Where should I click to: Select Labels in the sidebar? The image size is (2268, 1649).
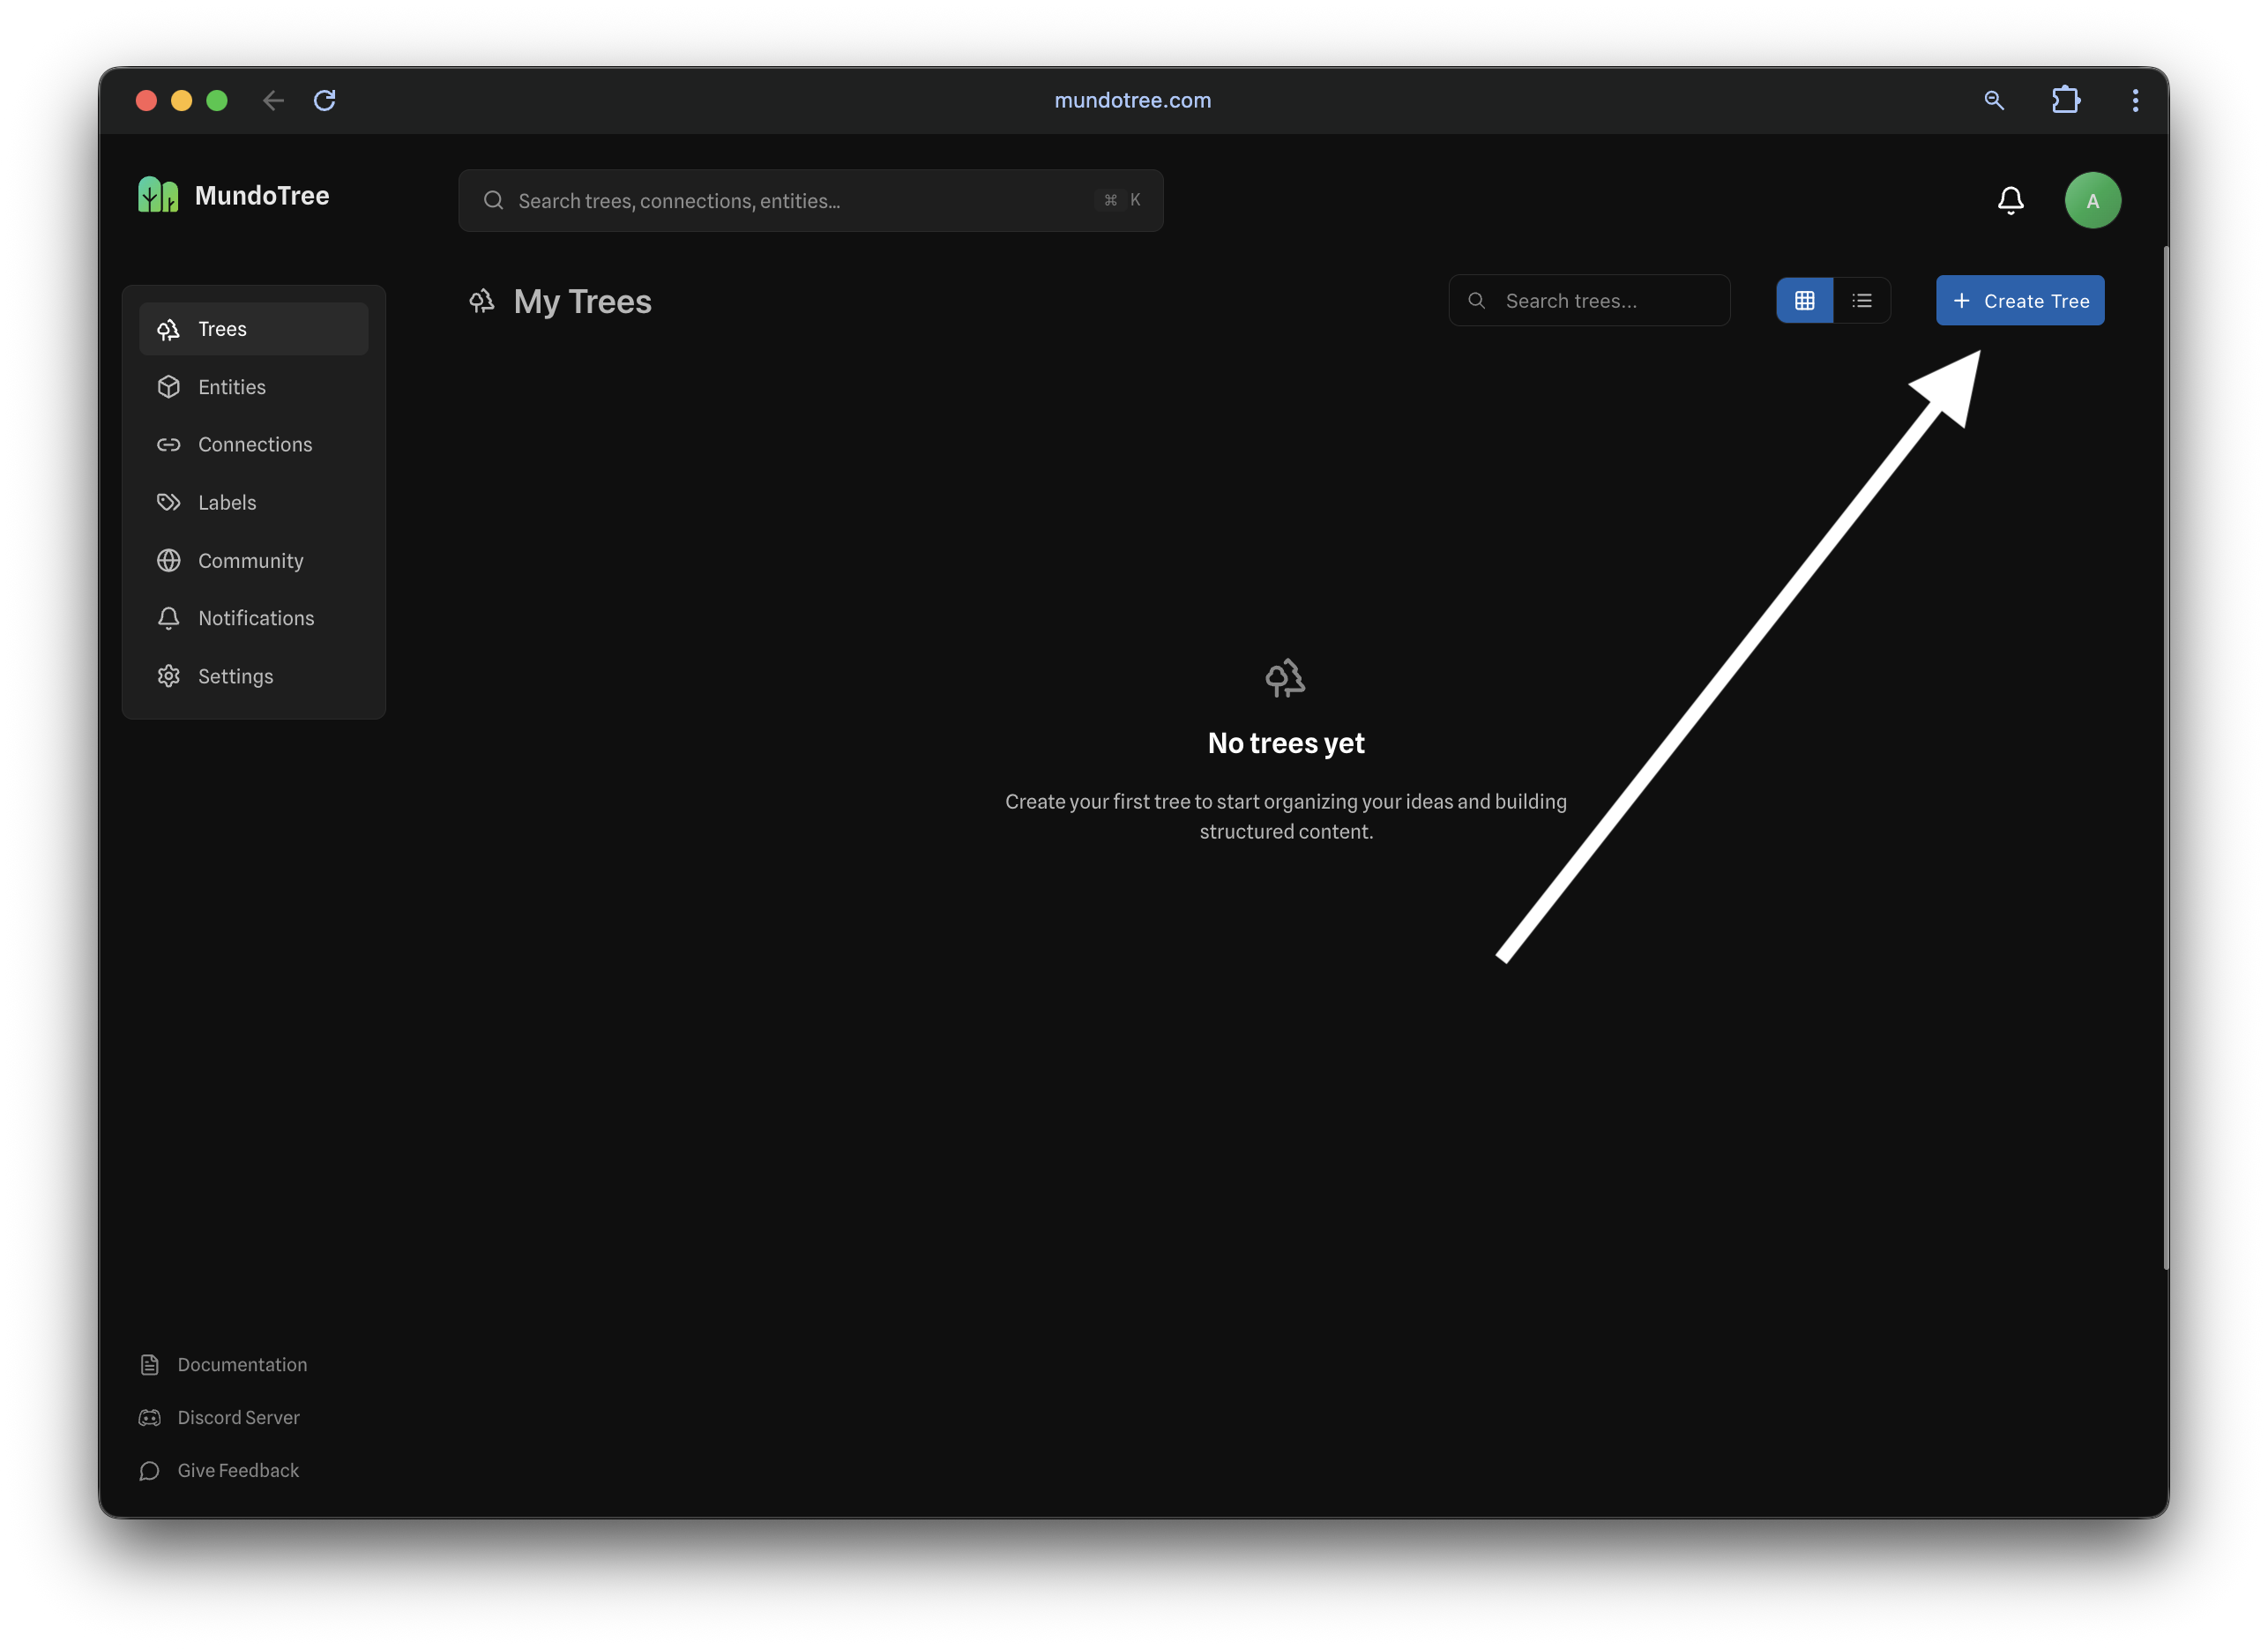pyautogui.click(x=254, y=502)
